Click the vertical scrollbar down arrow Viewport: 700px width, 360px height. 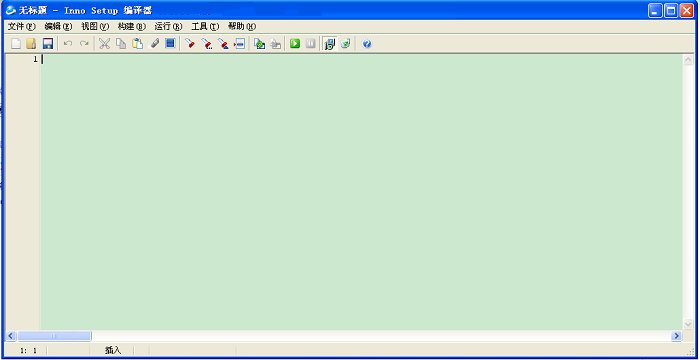coord(688,324)
